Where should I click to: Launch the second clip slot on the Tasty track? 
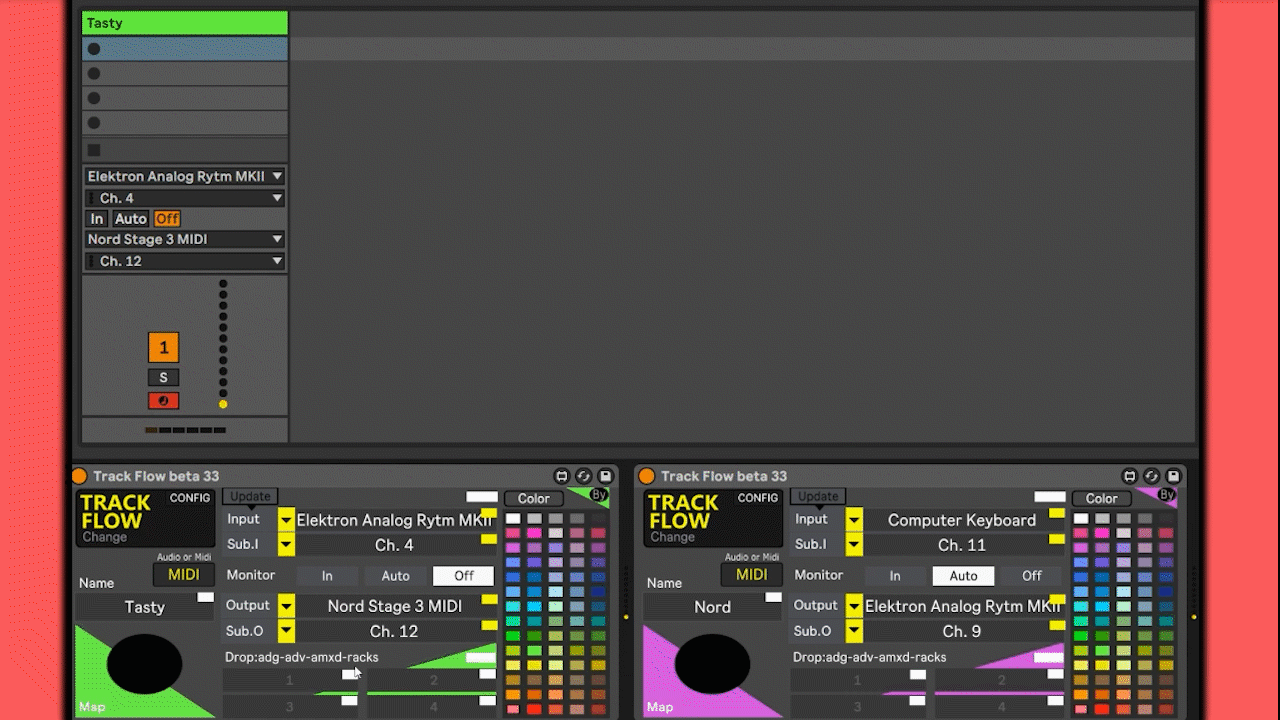pos(94,73)
